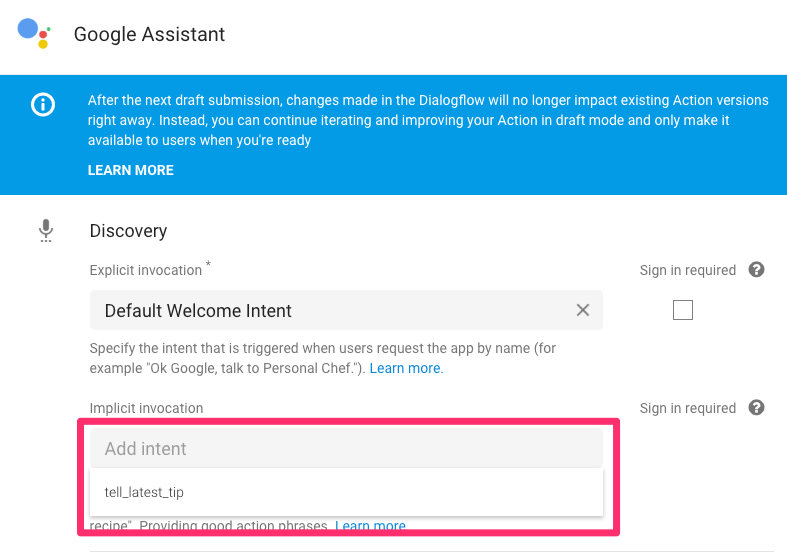The height and width of the screenshot is (554, 787).
Task: Open Learn more link below action phrases text
Action: pos(370,526)
